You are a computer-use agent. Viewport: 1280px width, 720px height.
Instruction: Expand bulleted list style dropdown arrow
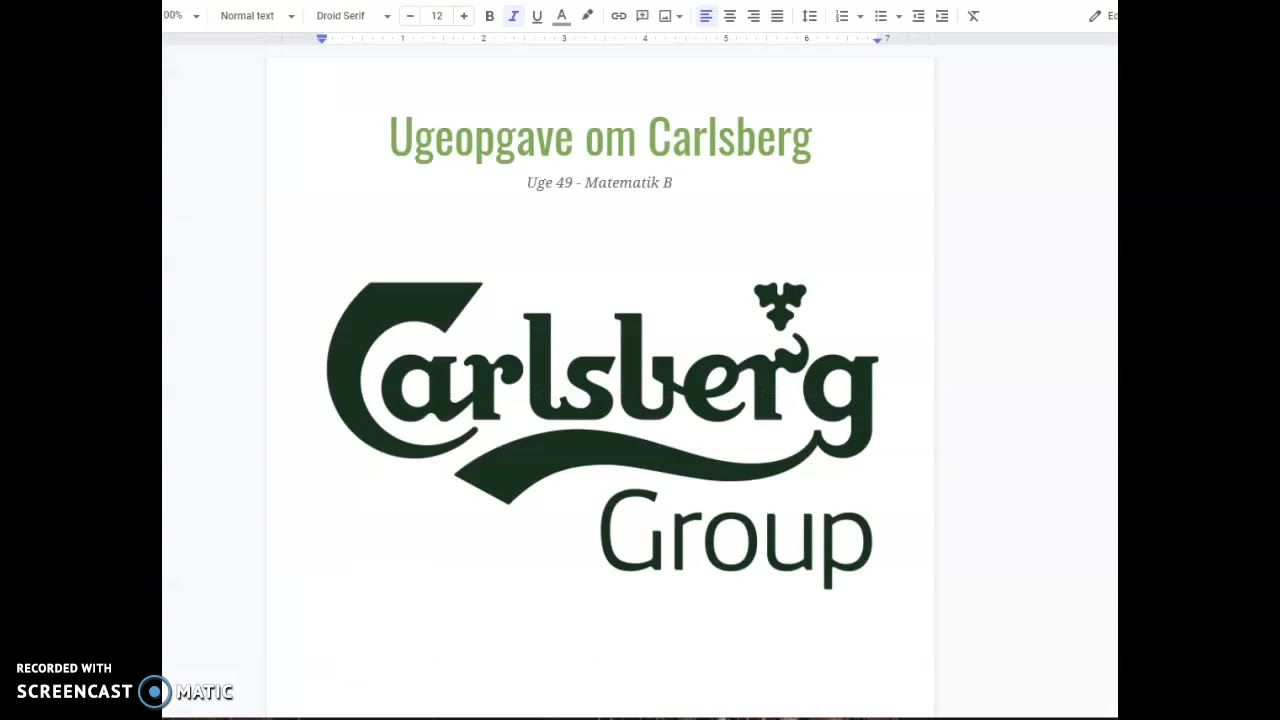899,16
